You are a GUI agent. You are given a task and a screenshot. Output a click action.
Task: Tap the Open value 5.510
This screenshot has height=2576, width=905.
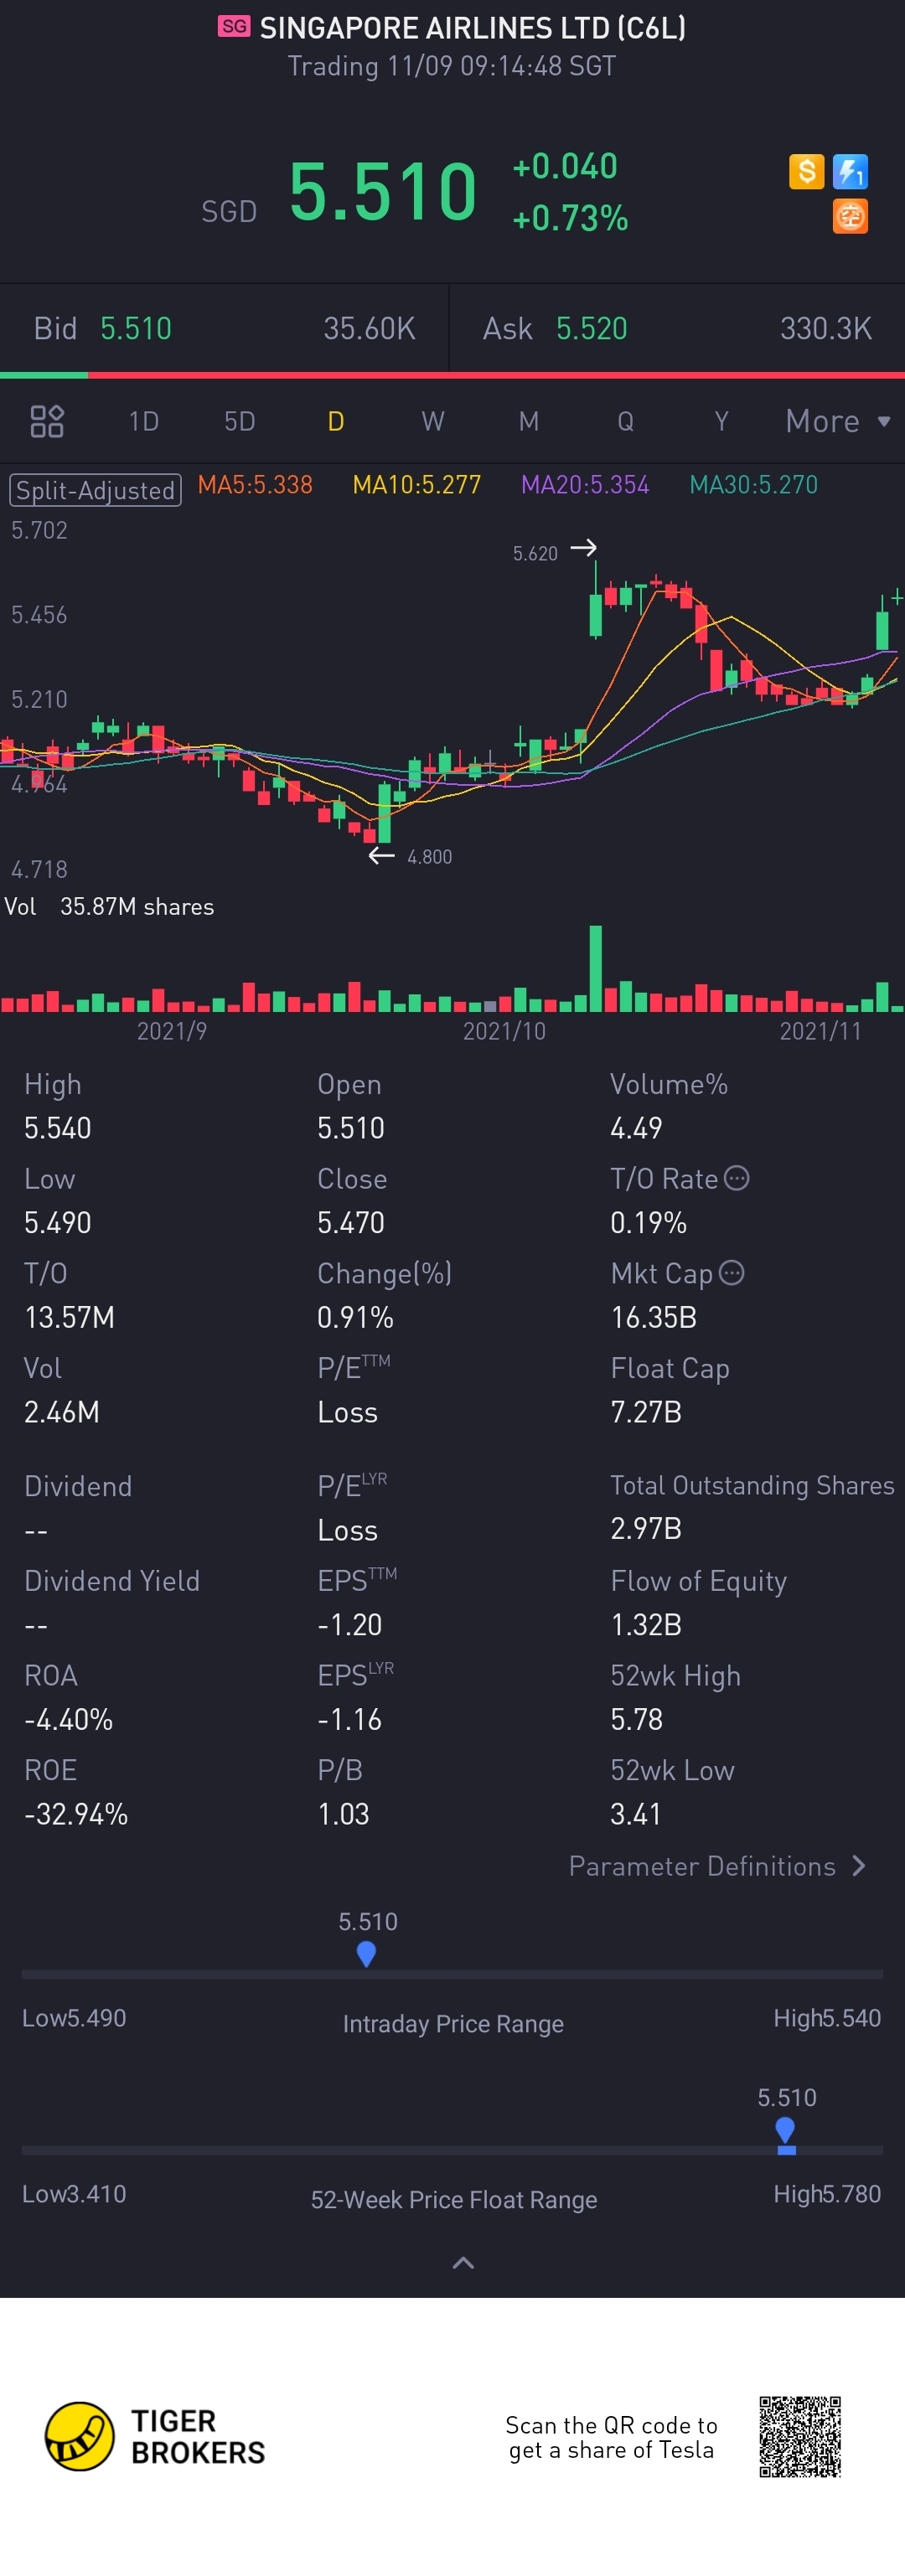tap(351, 1128)
